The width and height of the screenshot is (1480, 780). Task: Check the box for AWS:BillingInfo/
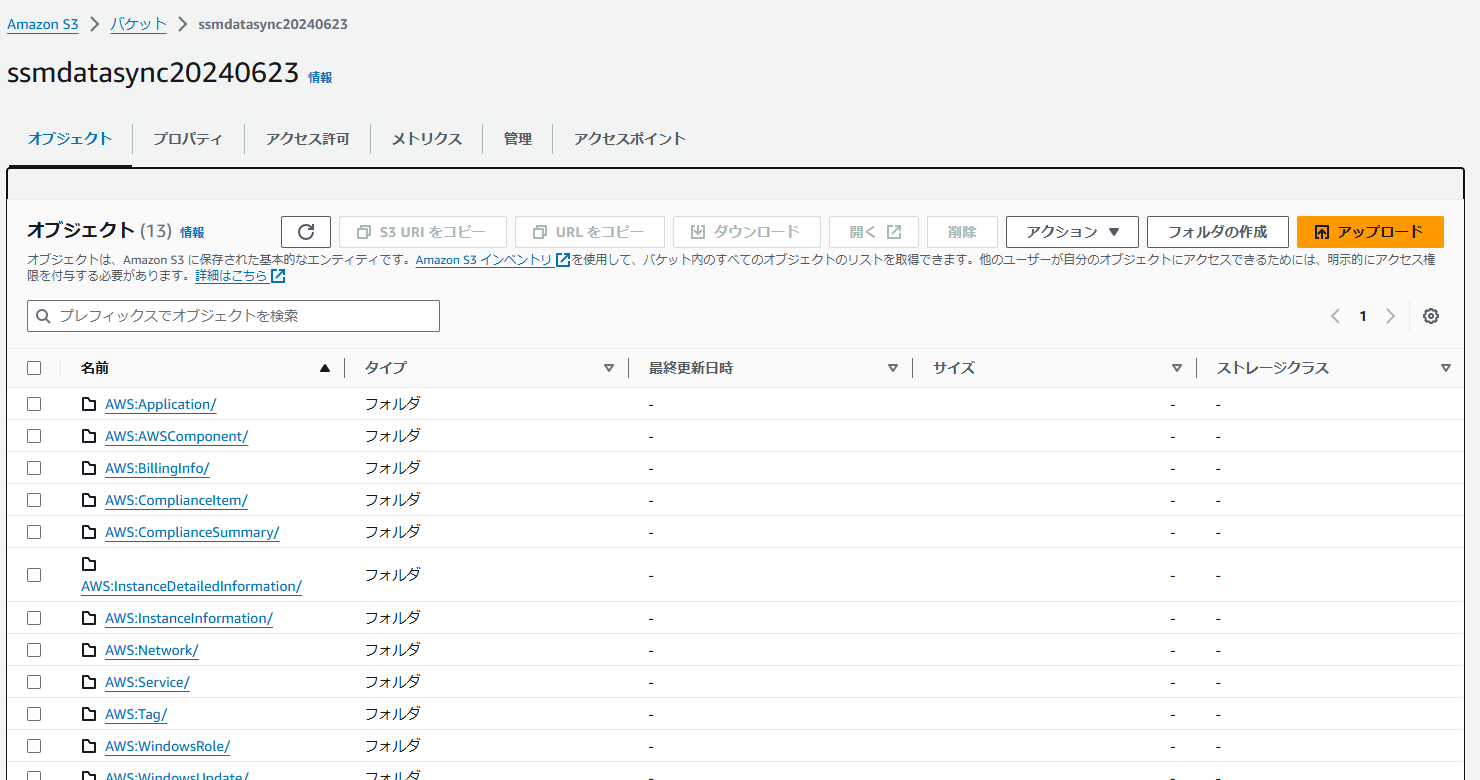(34, 468)
